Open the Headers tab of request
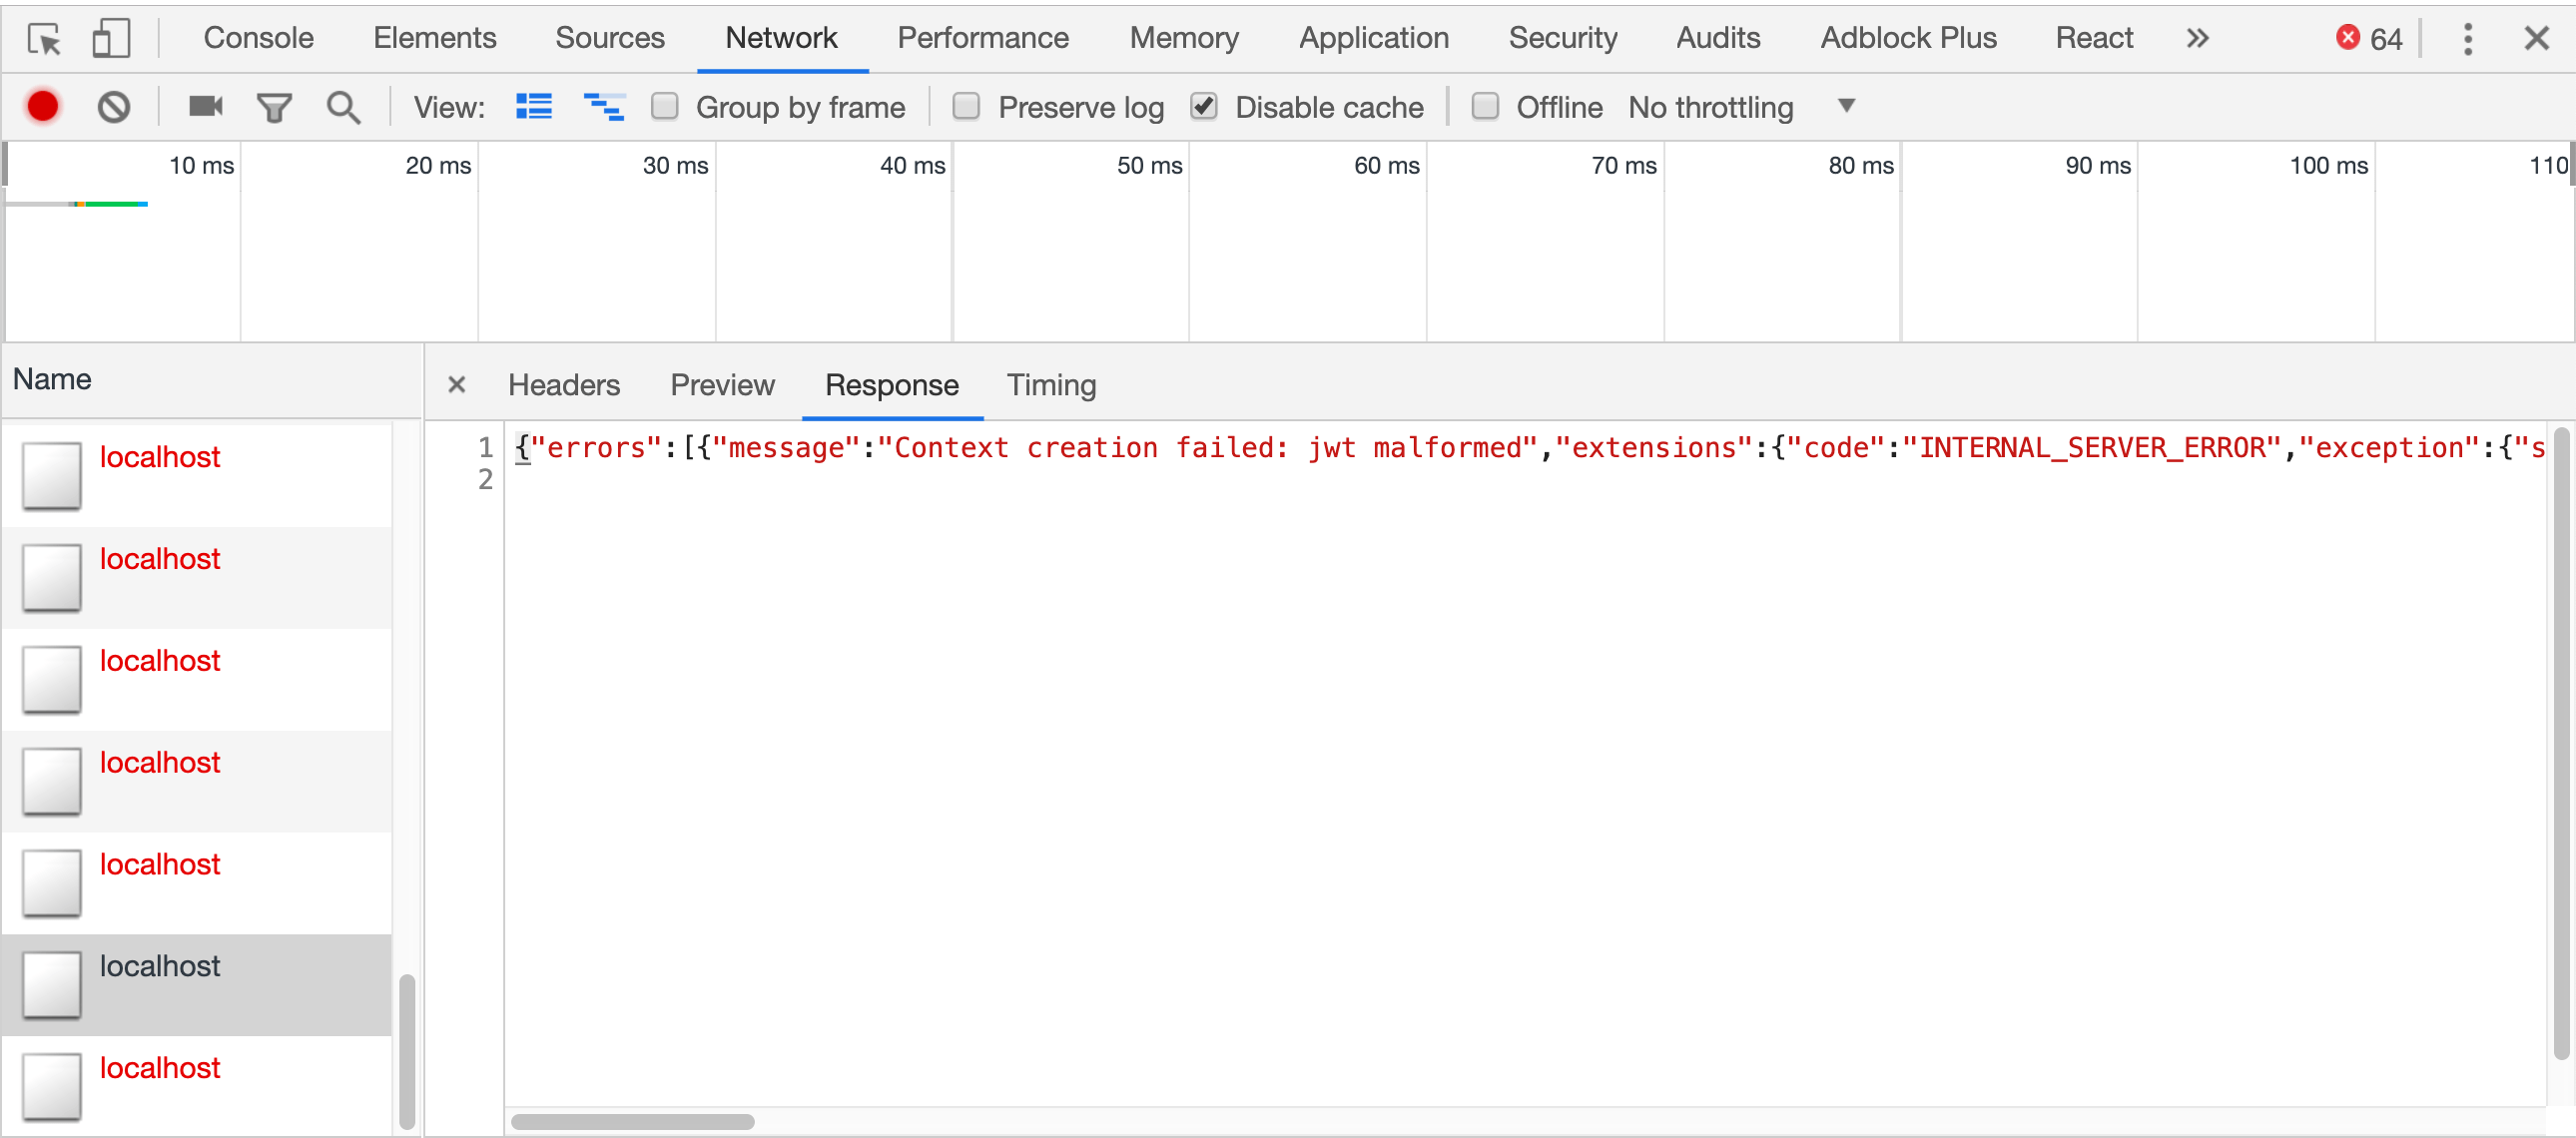 pyautogui.click(x=564, y=385)
